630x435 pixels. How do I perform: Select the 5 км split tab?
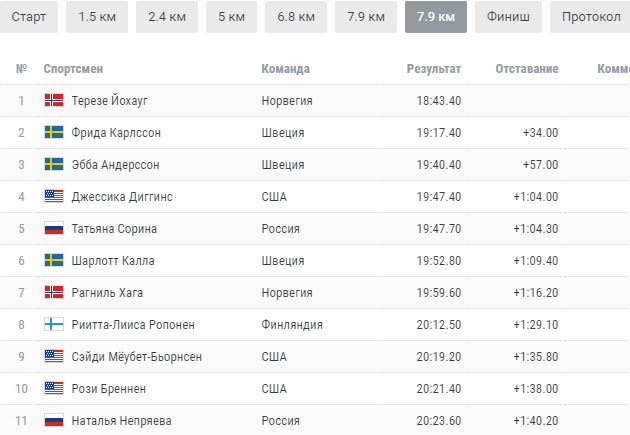pos(232,17)
